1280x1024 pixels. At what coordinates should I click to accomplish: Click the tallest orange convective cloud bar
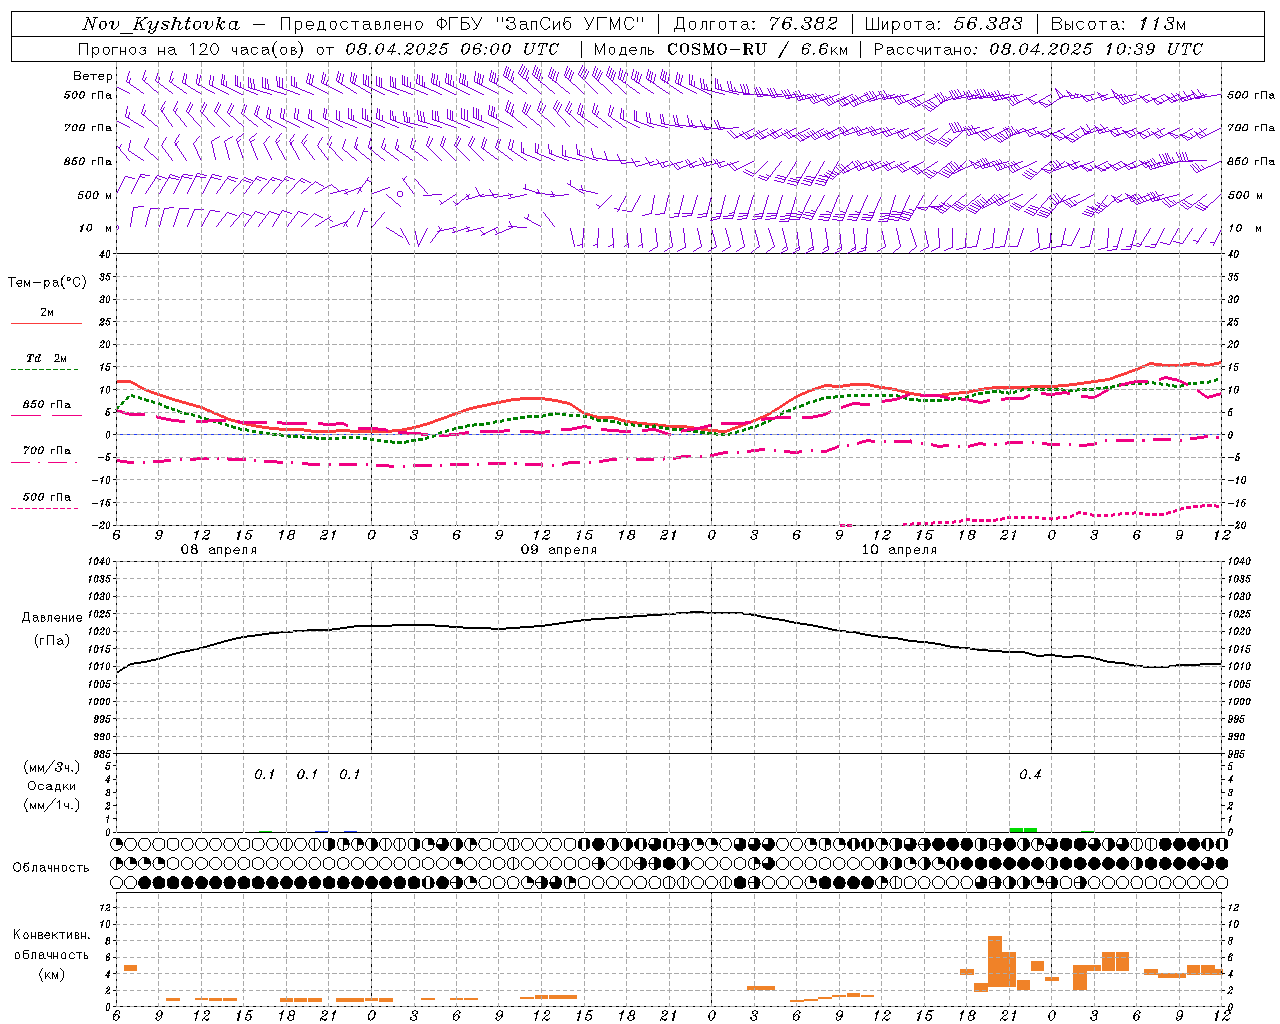point(994,962)
